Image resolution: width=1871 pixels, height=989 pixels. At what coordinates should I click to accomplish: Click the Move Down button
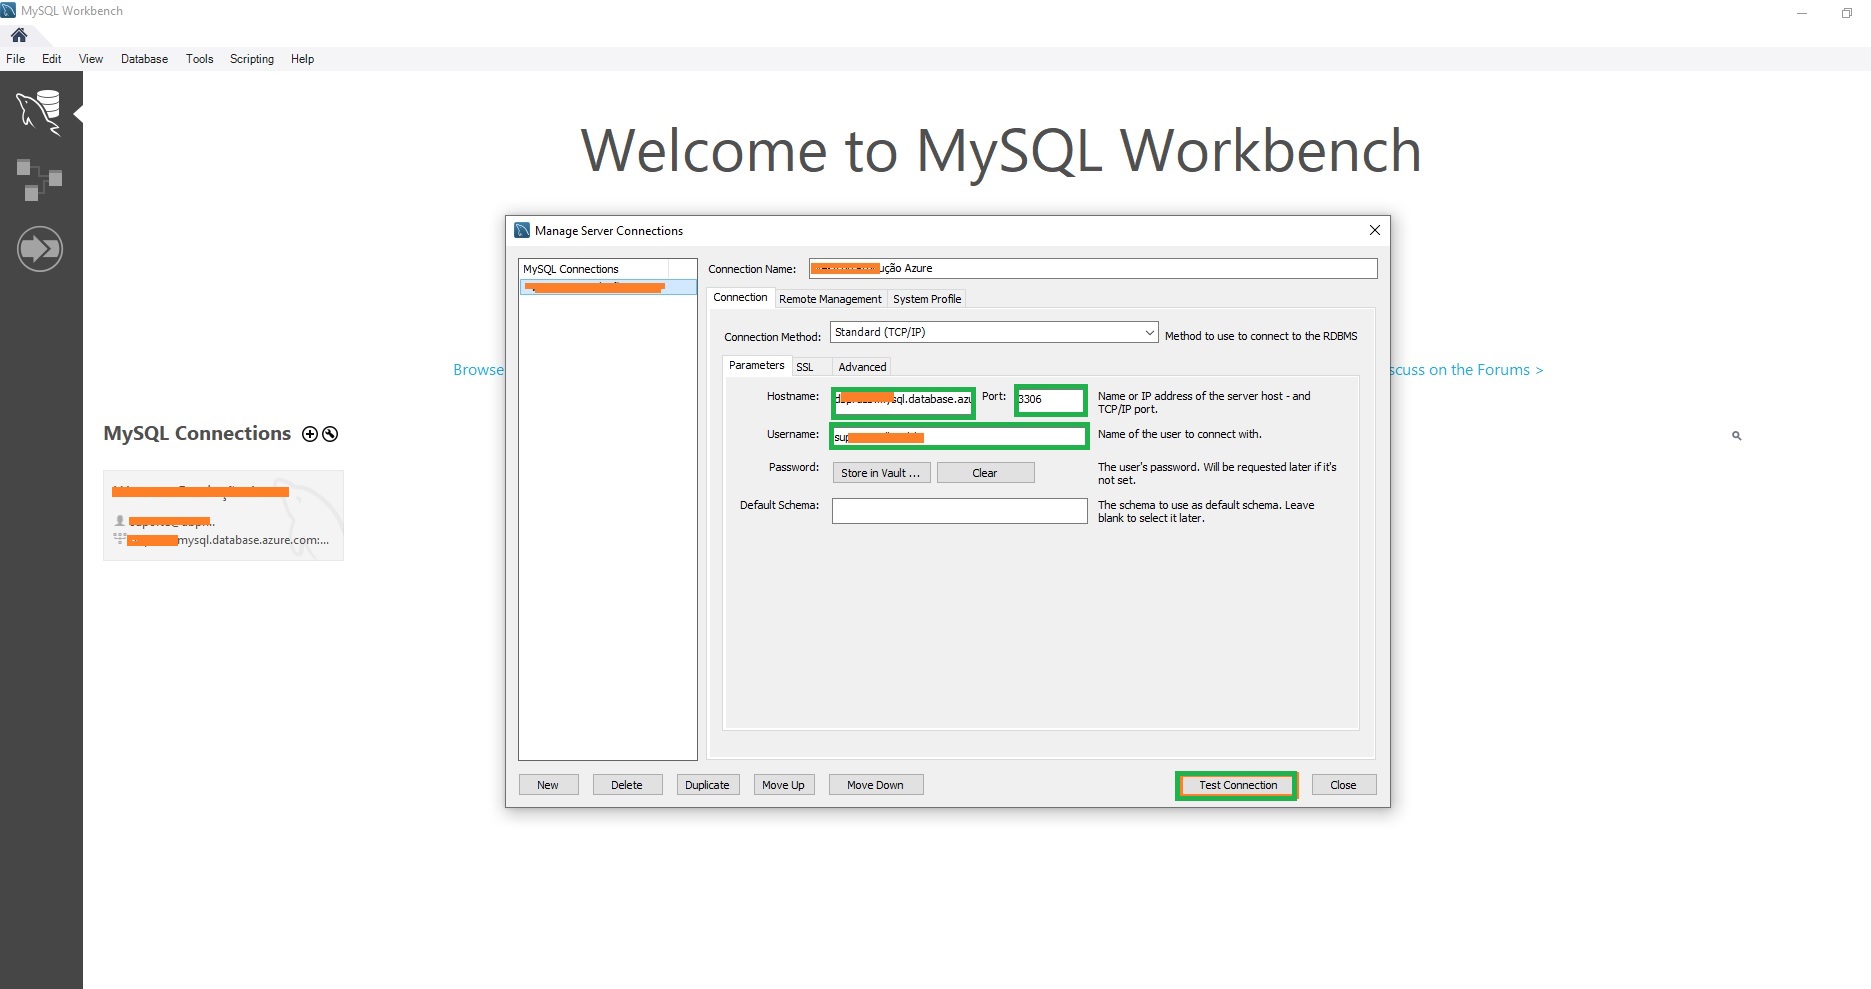pos(875,785)
